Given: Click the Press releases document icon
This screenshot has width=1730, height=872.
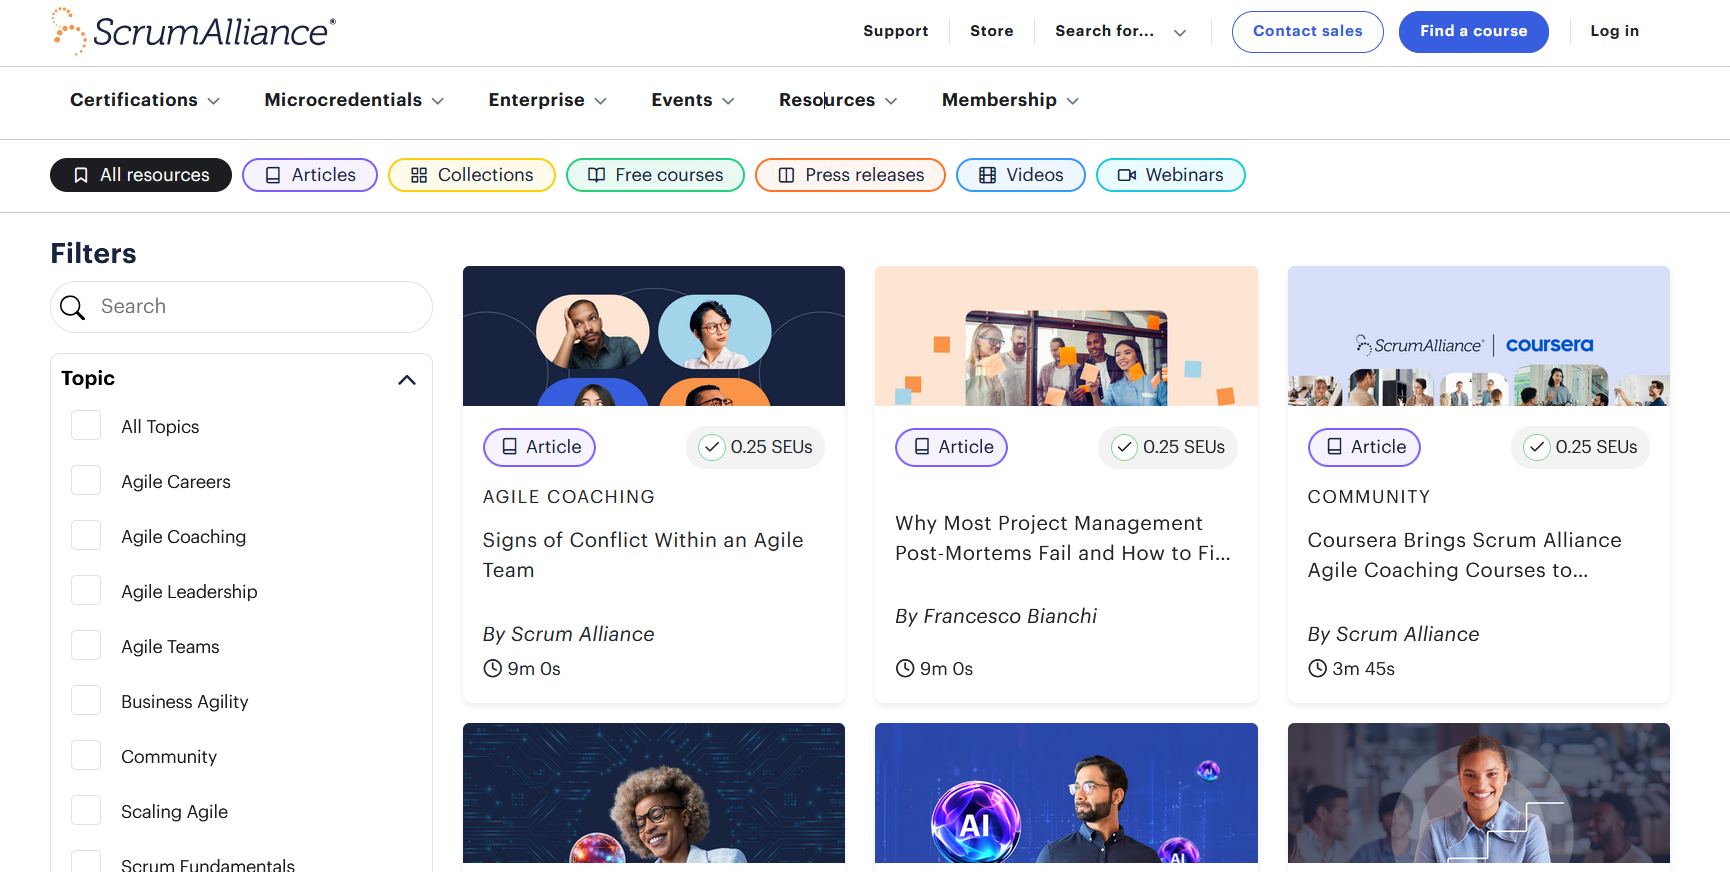Looking at the screenshot, I should (x=786, y=175).
